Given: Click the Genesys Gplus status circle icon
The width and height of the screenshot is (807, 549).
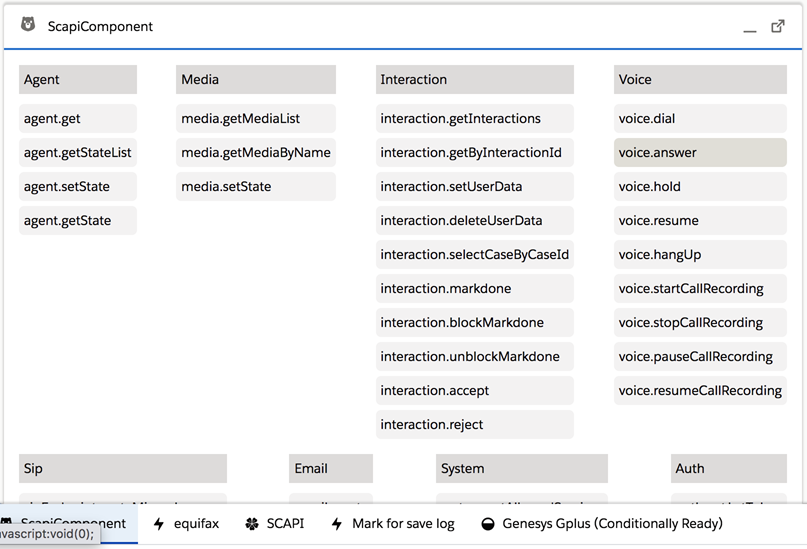Looking at the screenshot, I should 488,523.
